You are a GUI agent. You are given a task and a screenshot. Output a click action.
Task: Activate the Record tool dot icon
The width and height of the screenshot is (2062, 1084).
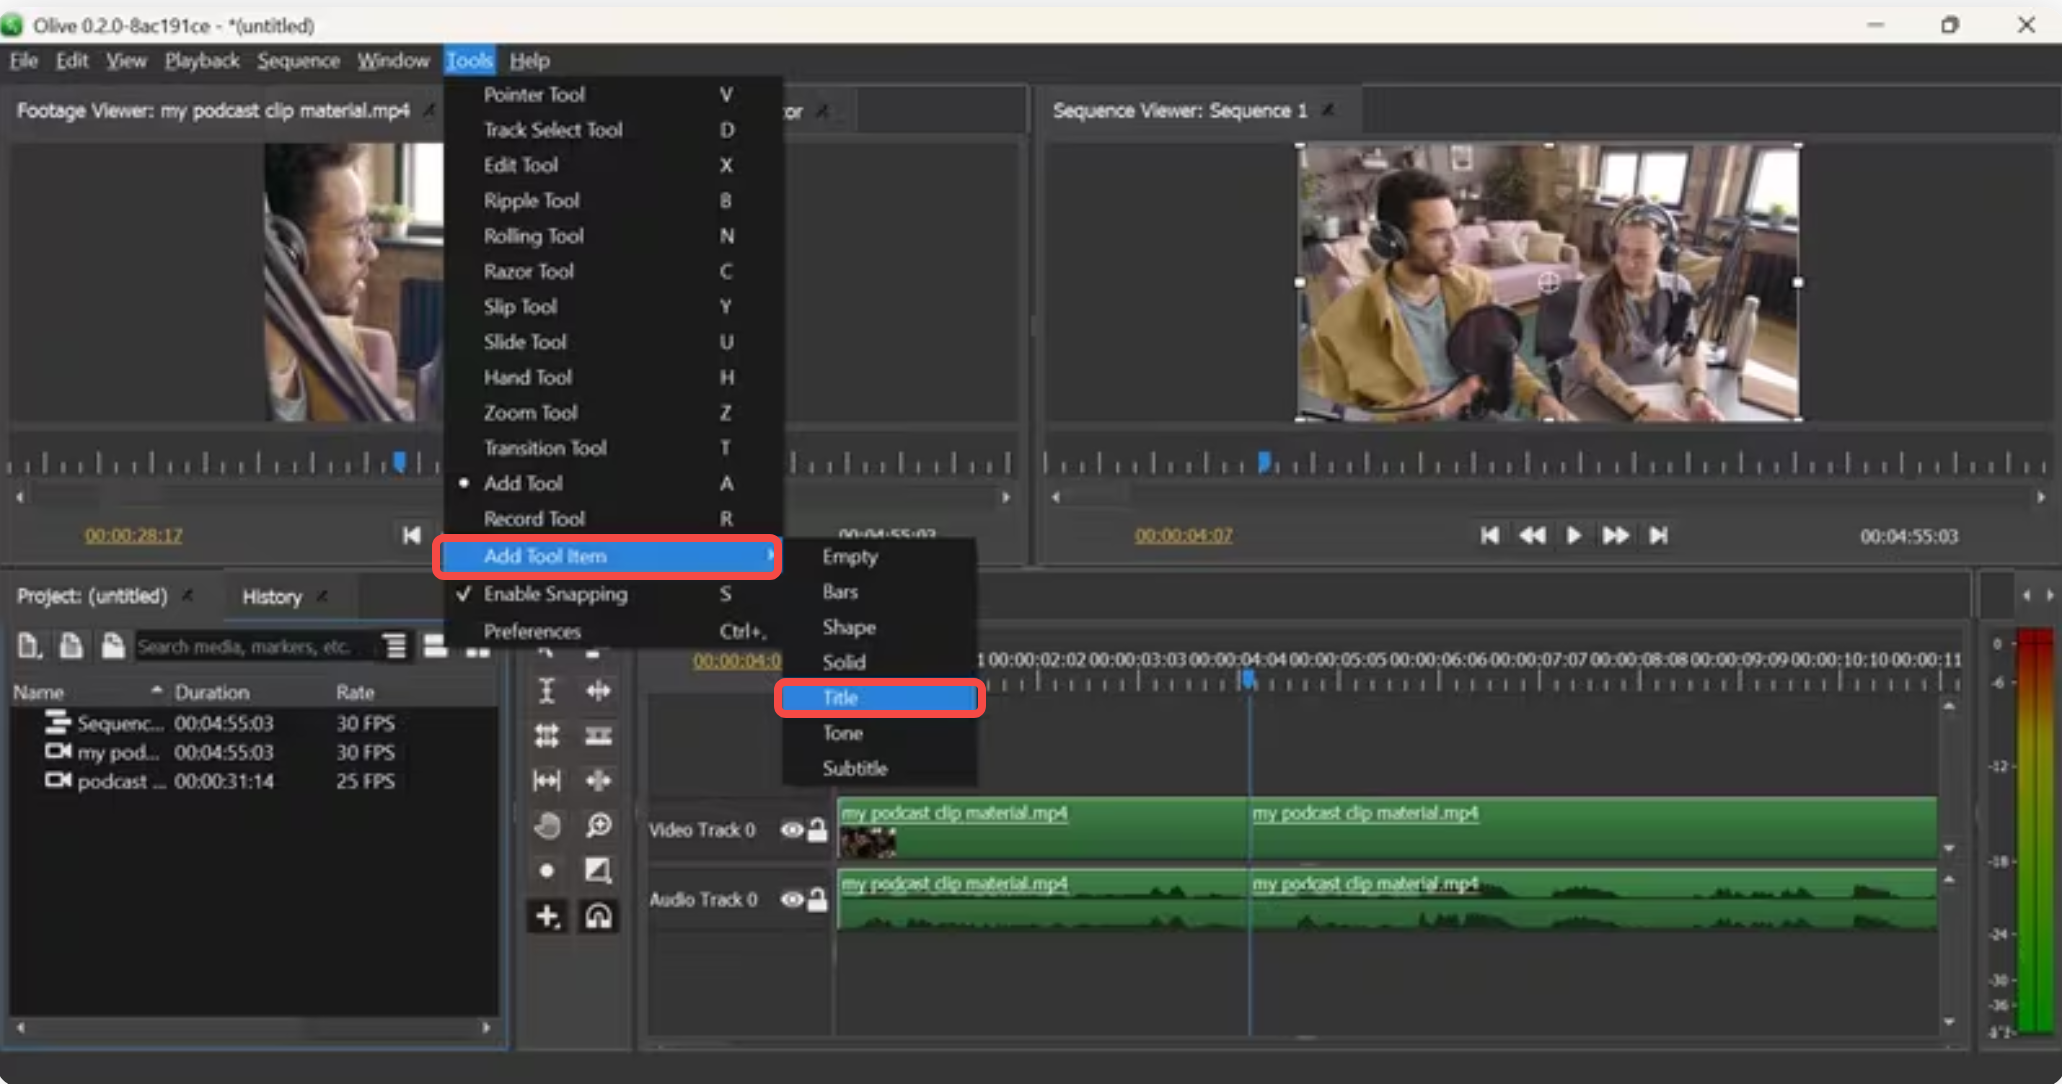548,870
